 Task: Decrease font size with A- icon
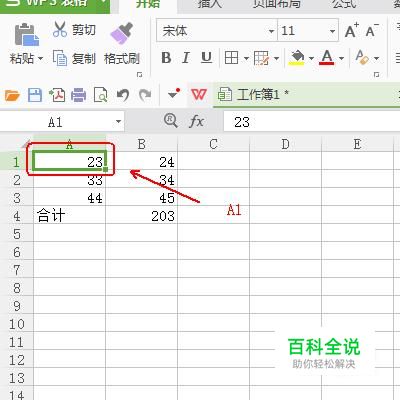(372, 31)
